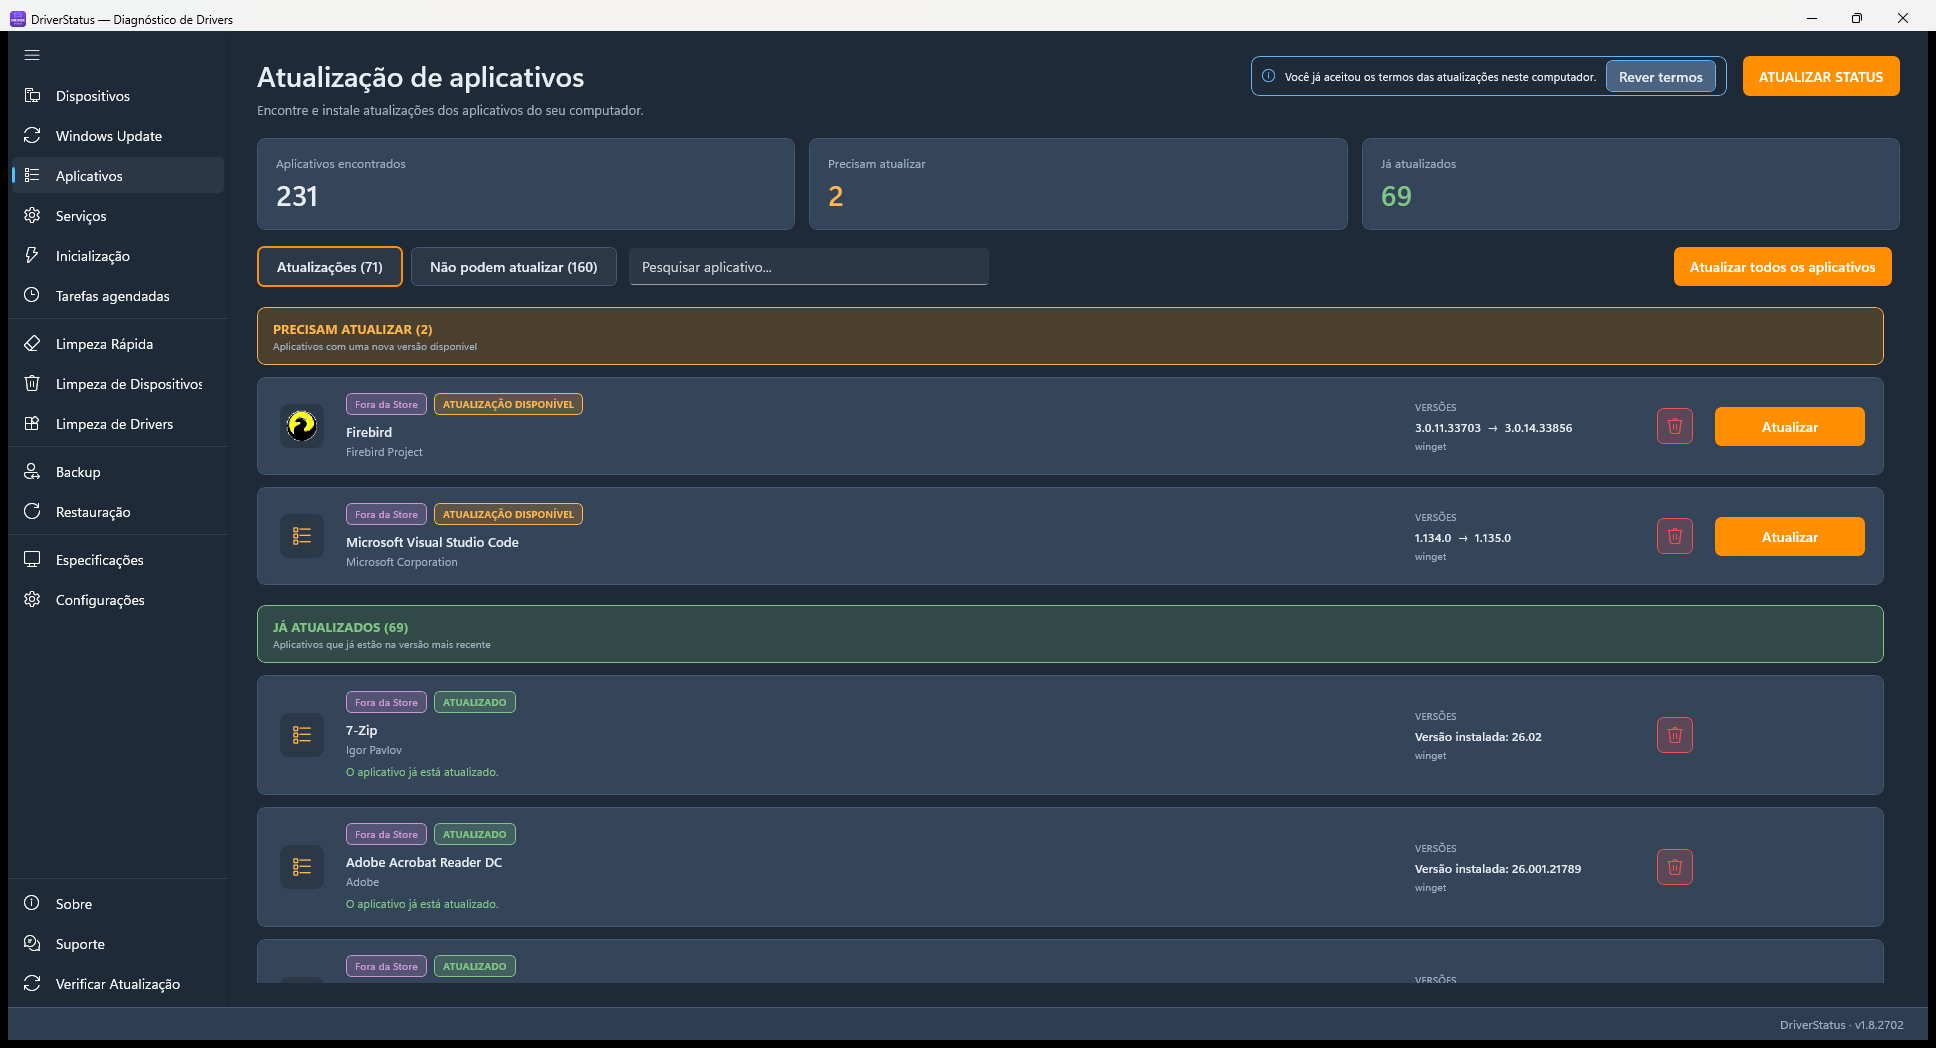The height and width of the screenshot is (1048, 1936).
Task: Open Suporte chat icon
Action: [x=32, y=944]
